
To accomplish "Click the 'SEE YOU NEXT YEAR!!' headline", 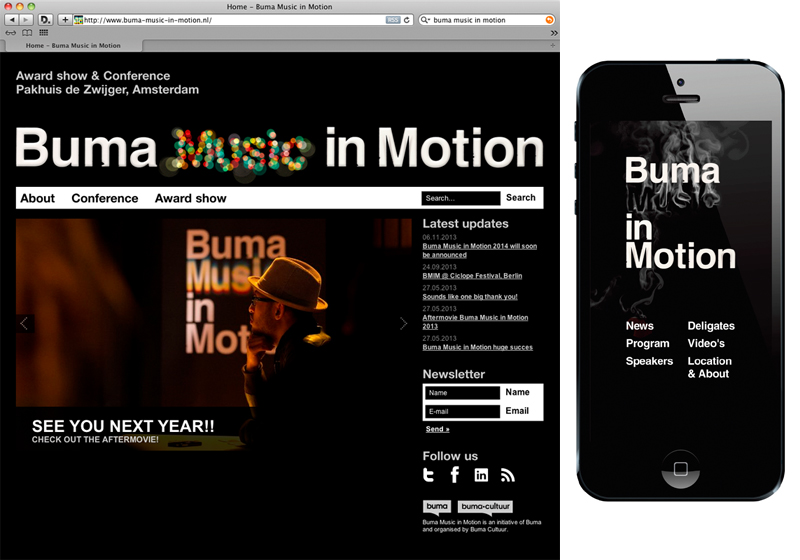I will [x=123, y=426].
